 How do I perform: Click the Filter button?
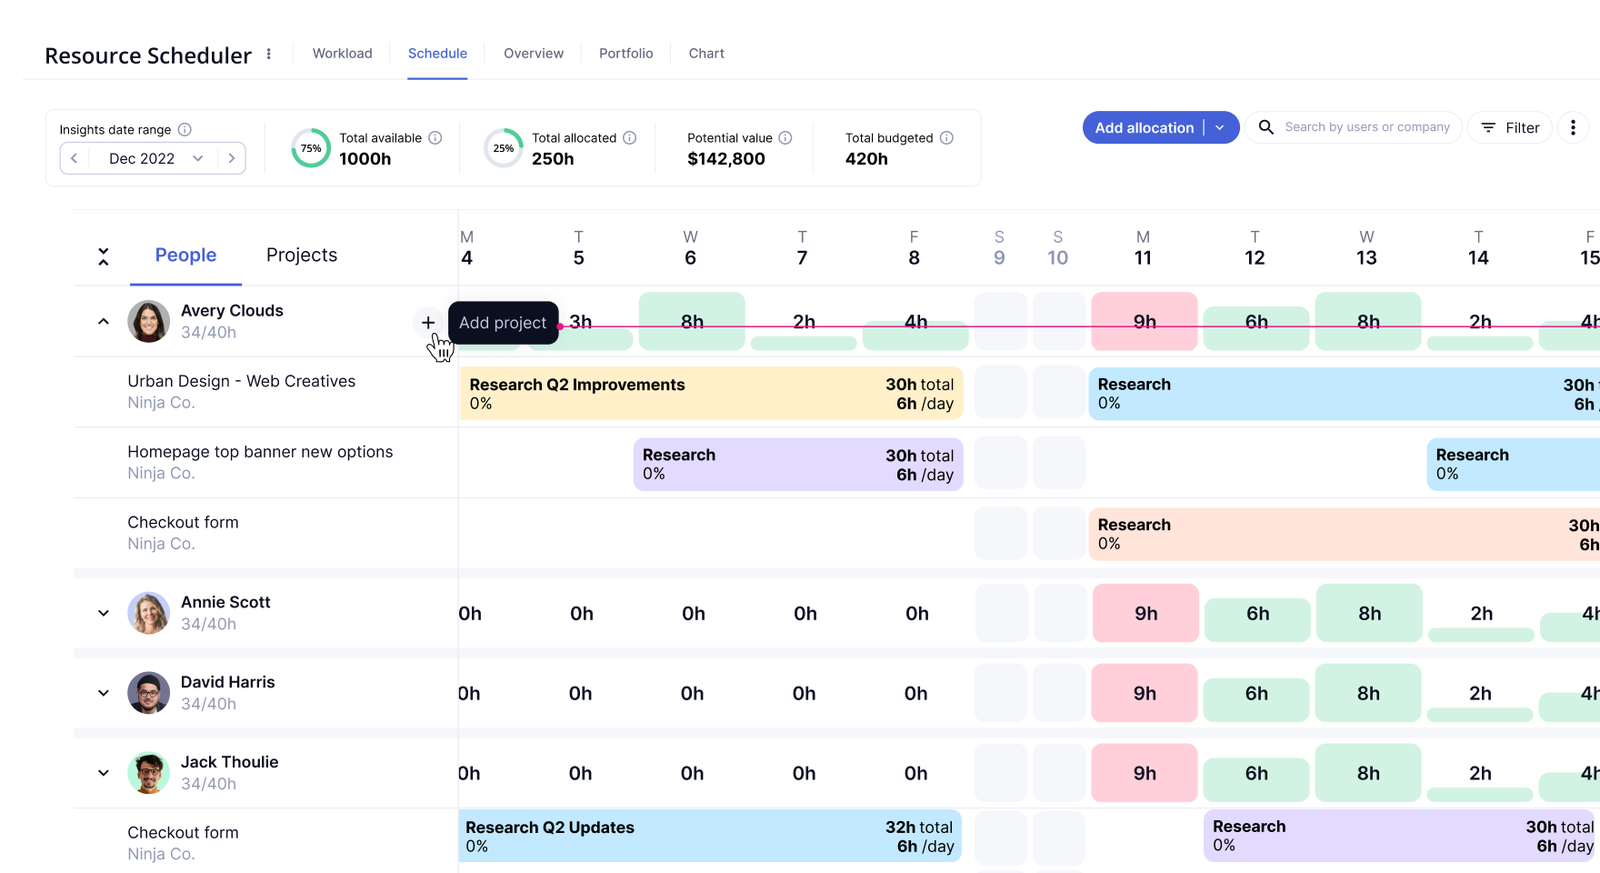[1510, 127]
